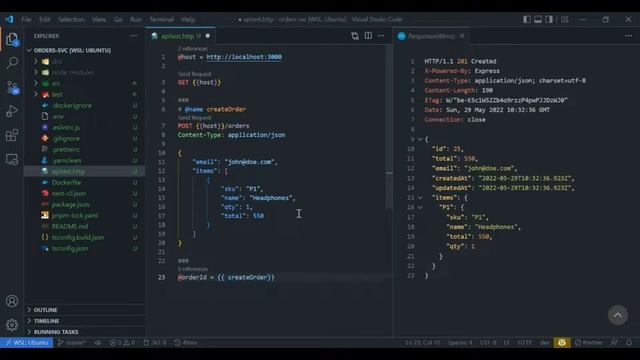
Task: Fold the response JSON root at line 9
Action: click(x=420, y=139)
